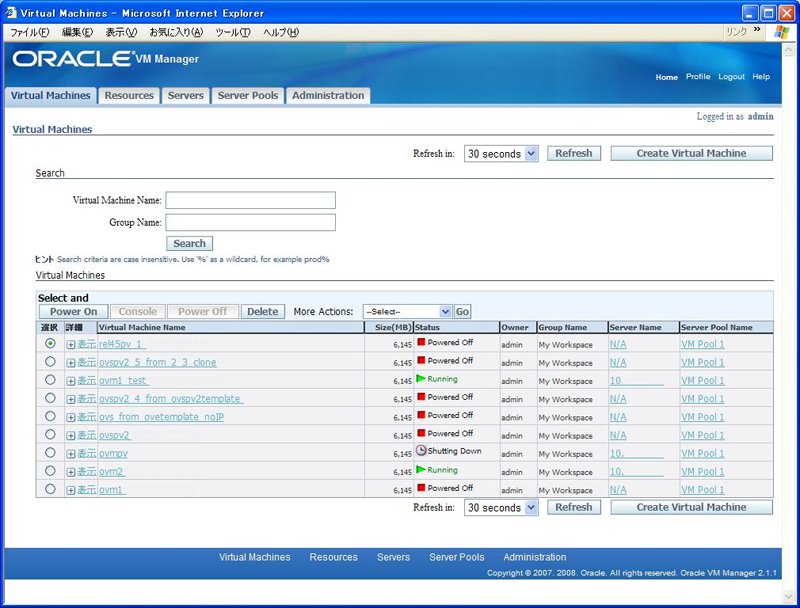Expand details plus icon for ovspv2_5_from_2_3_clone
The image size is (800, 608).
click(x=71, y=363)
